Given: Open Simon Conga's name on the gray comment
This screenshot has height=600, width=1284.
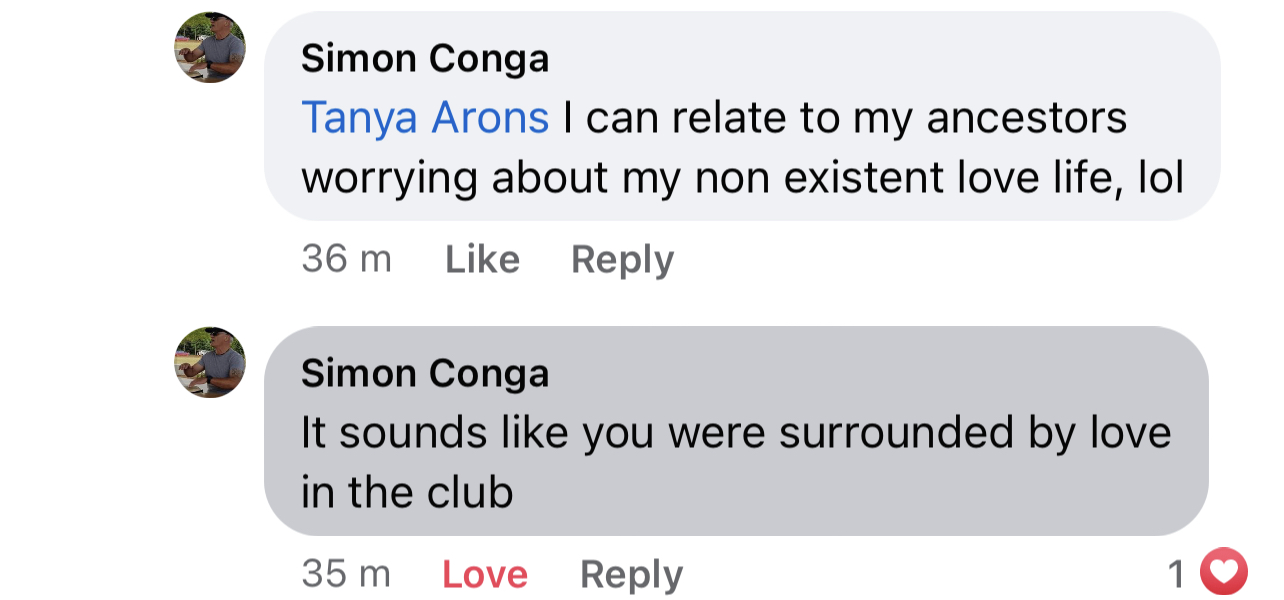Looking at the screenshot, I should 425,374.
